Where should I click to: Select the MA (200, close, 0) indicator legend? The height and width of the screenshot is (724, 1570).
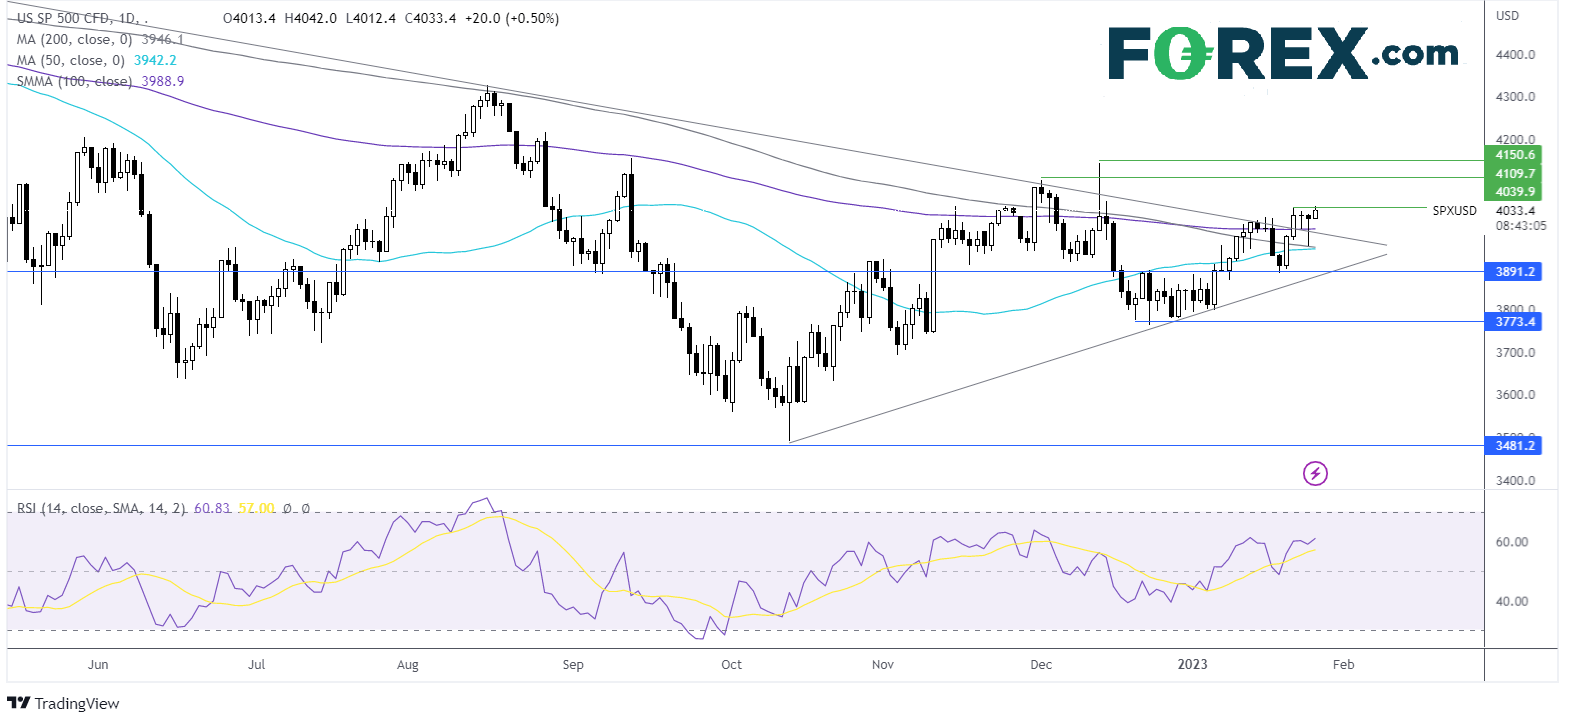pyautogui.click(x=74, y=39)
